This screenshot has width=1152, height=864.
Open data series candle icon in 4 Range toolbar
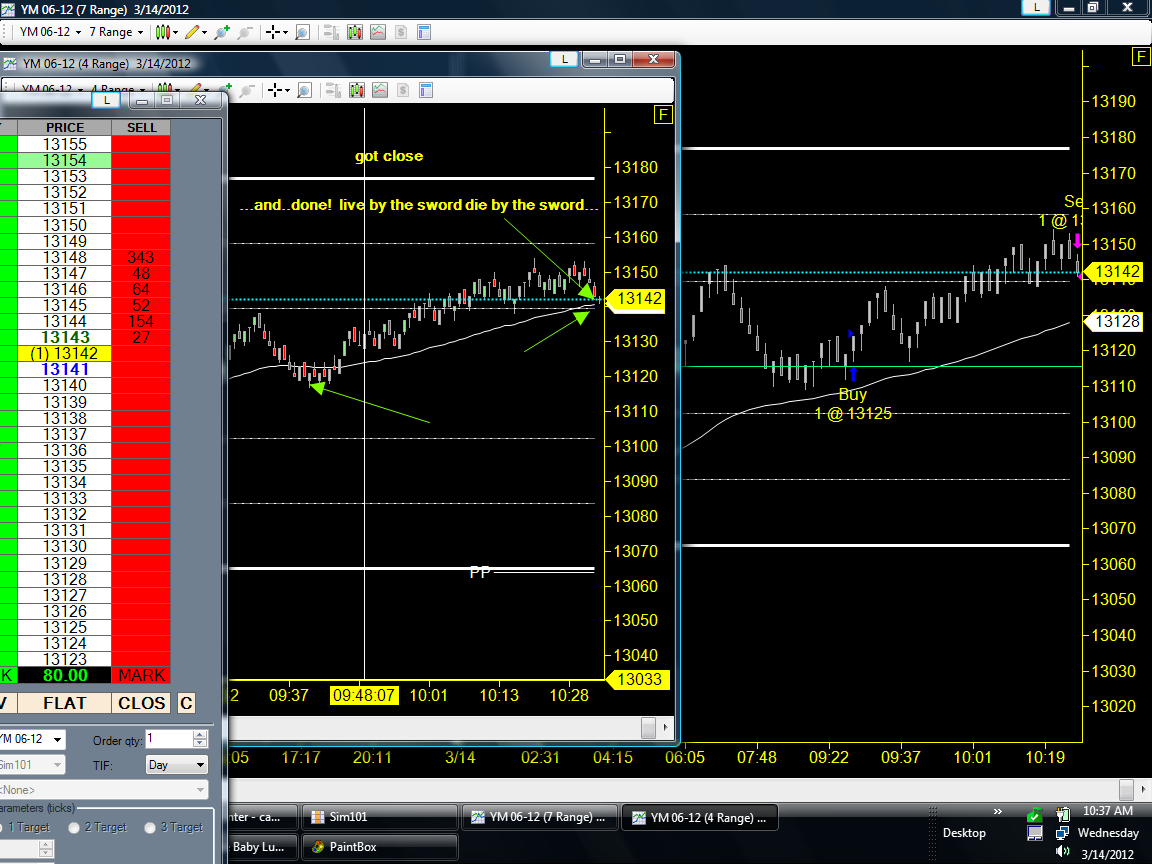click(x=357, y=90)
